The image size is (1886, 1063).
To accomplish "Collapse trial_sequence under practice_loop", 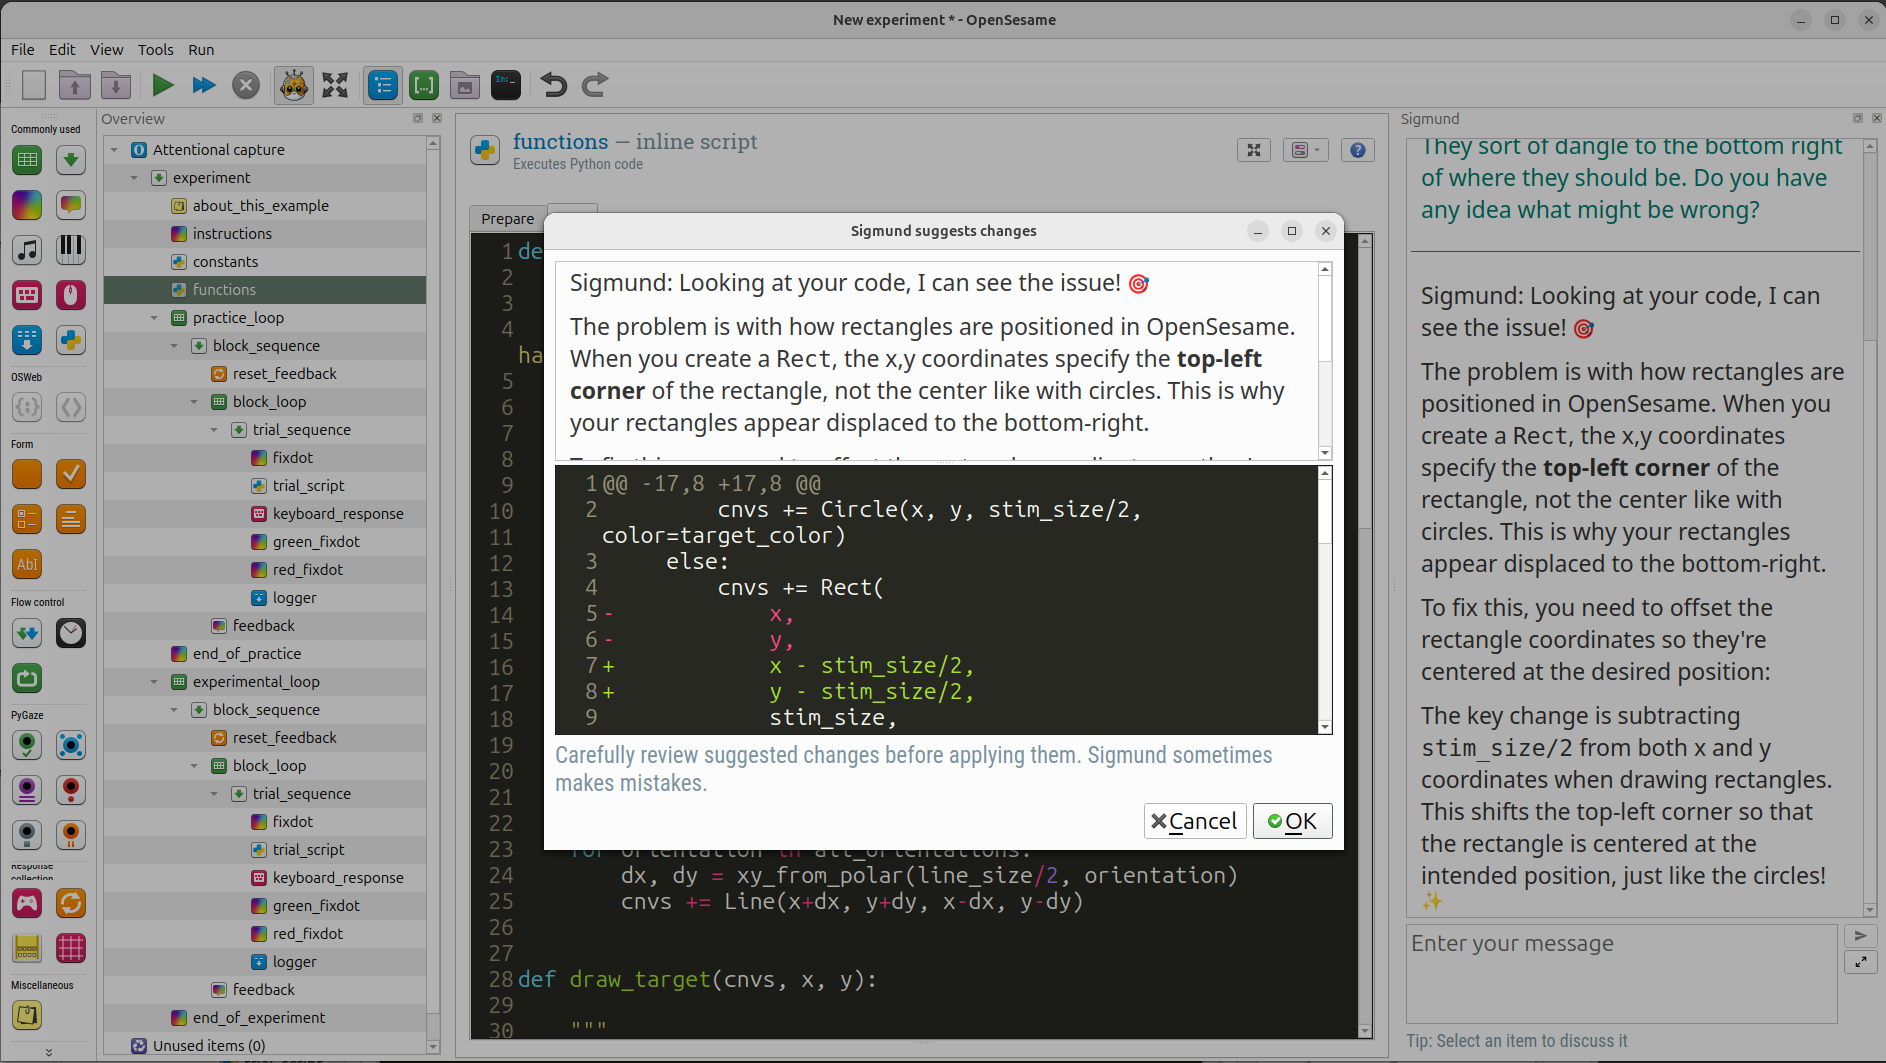I will tap(215, 430).
